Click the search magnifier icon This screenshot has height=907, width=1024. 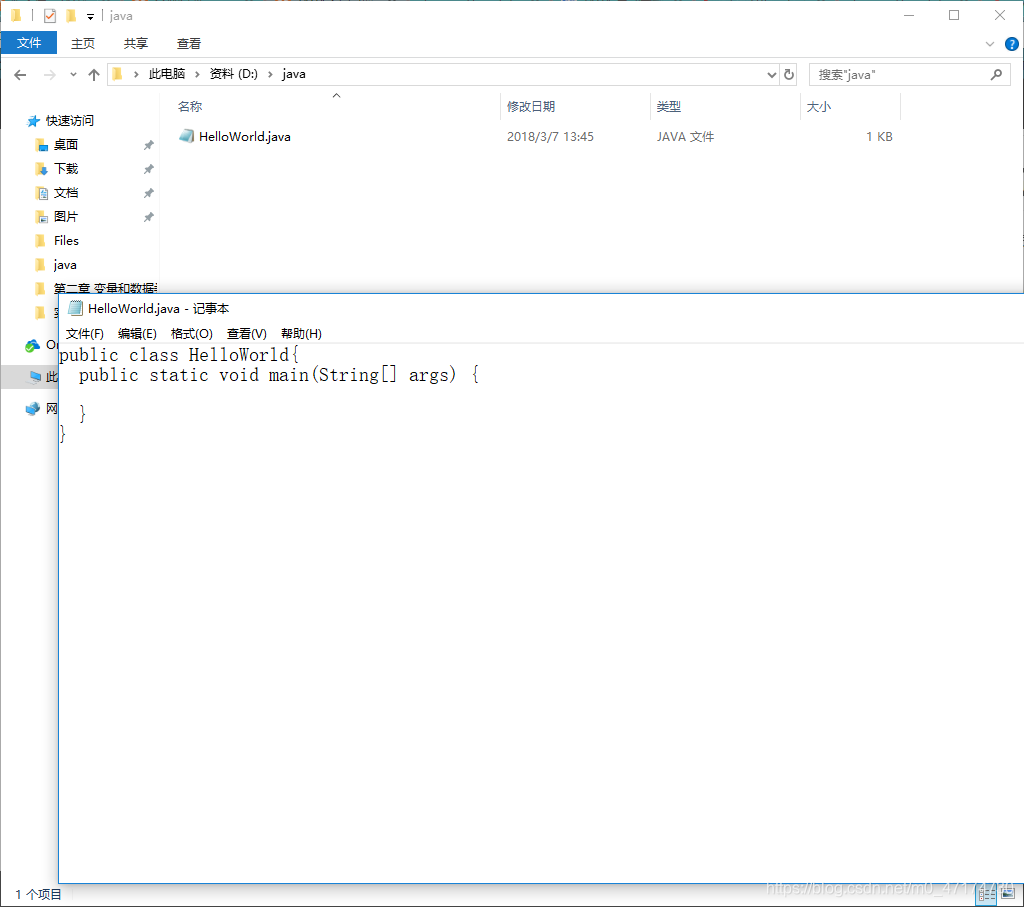point(996,74)
